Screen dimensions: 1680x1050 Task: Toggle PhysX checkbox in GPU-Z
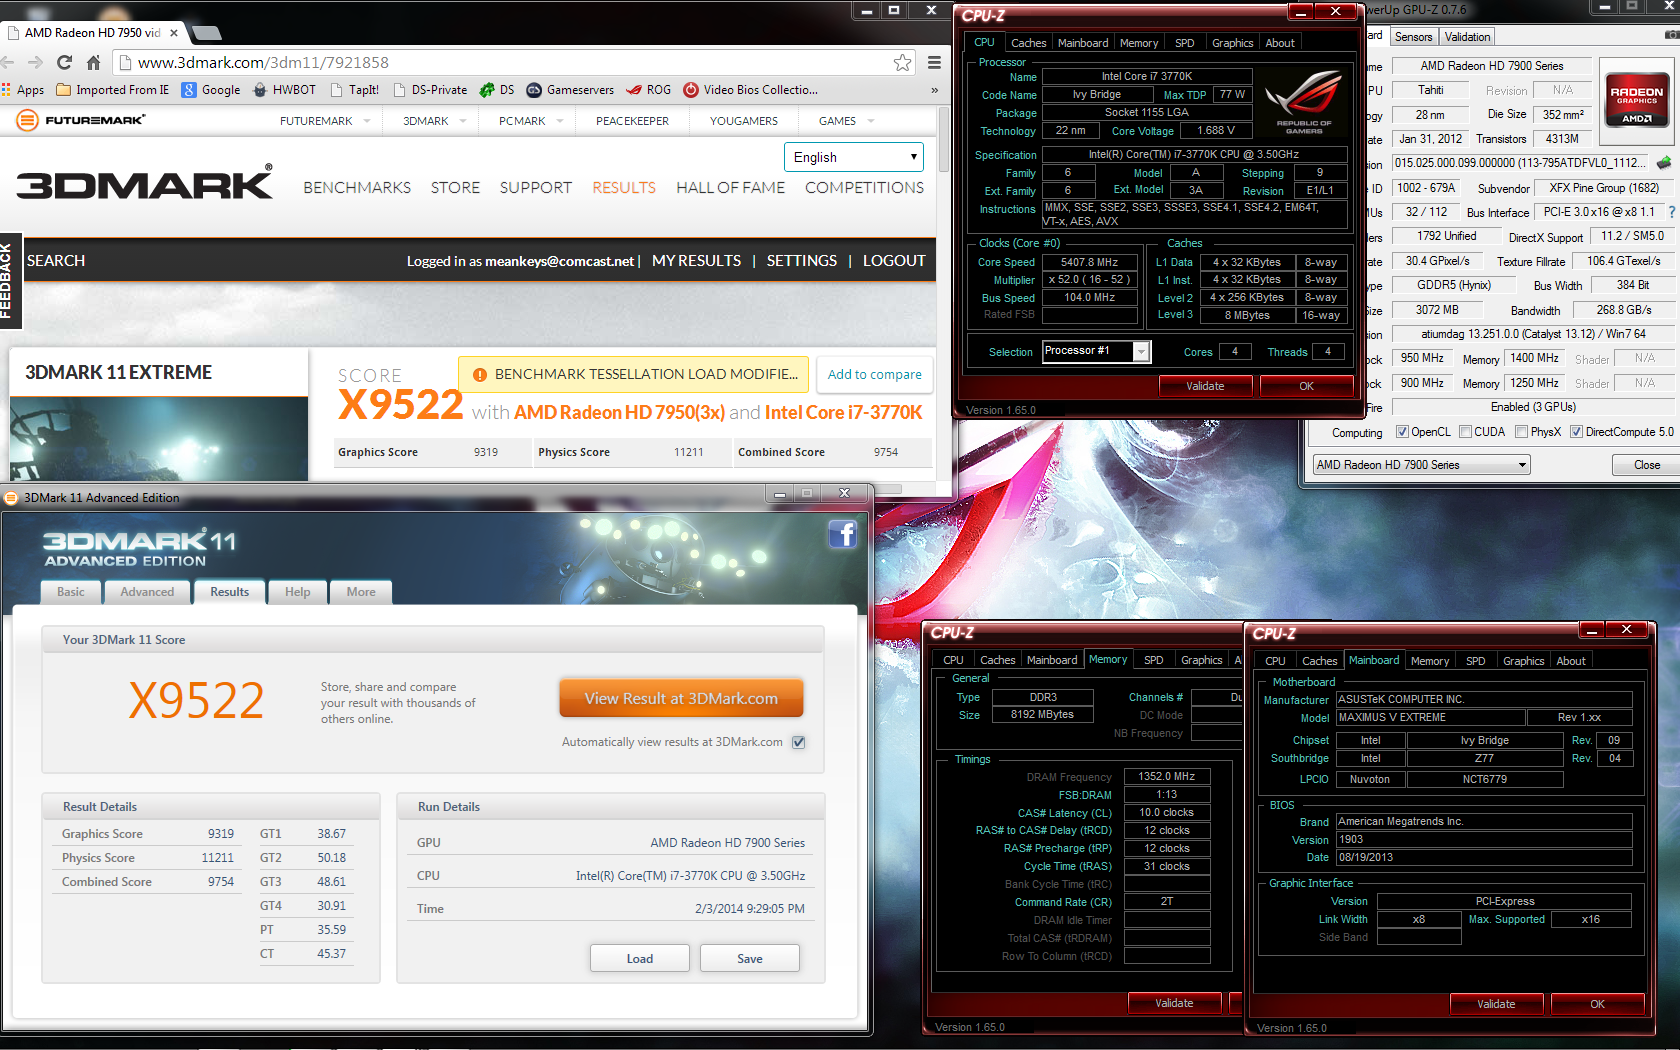point(1521,432)
